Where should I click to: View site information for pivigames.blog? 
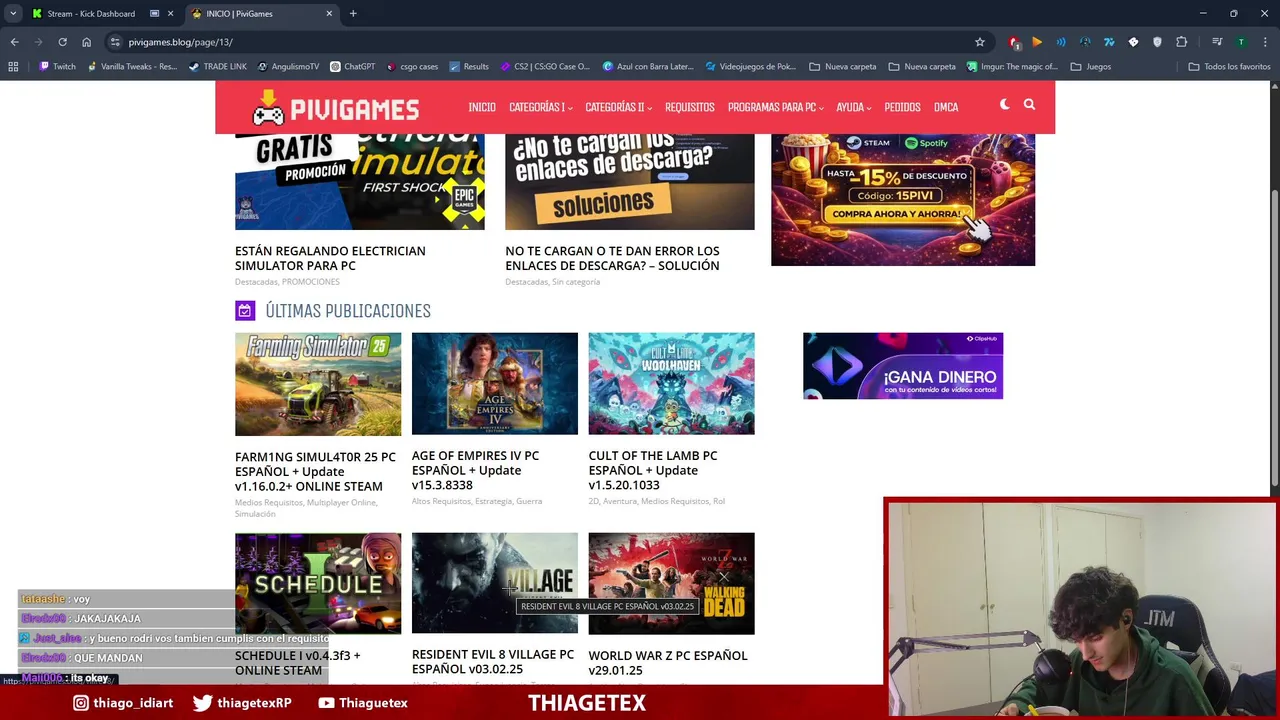[x=115, y=42]
